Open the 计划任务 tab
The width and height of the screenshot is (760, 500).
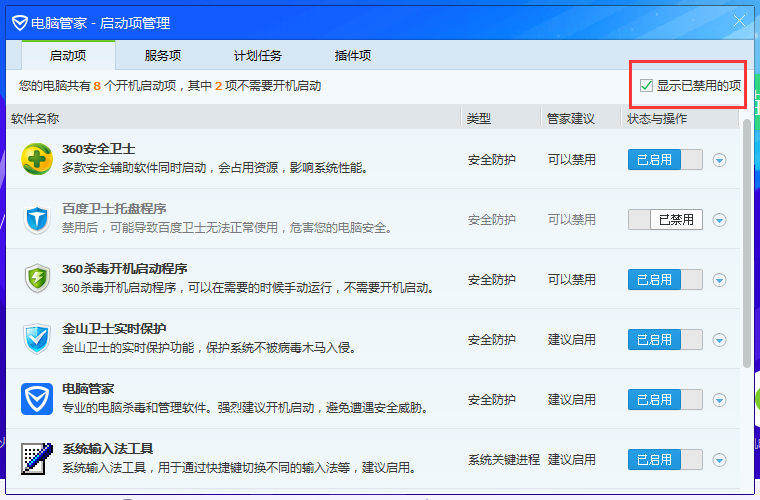point(258,56)
